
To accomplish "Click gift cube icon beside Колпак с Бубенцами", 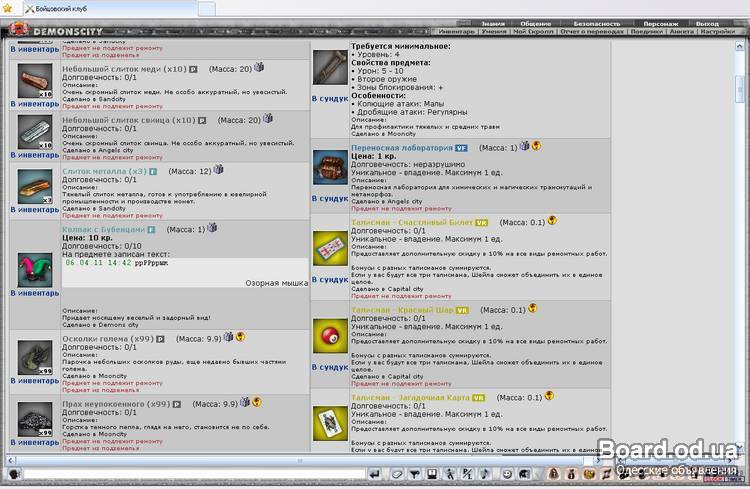I will pyautogui.click(x=212, y=227).
